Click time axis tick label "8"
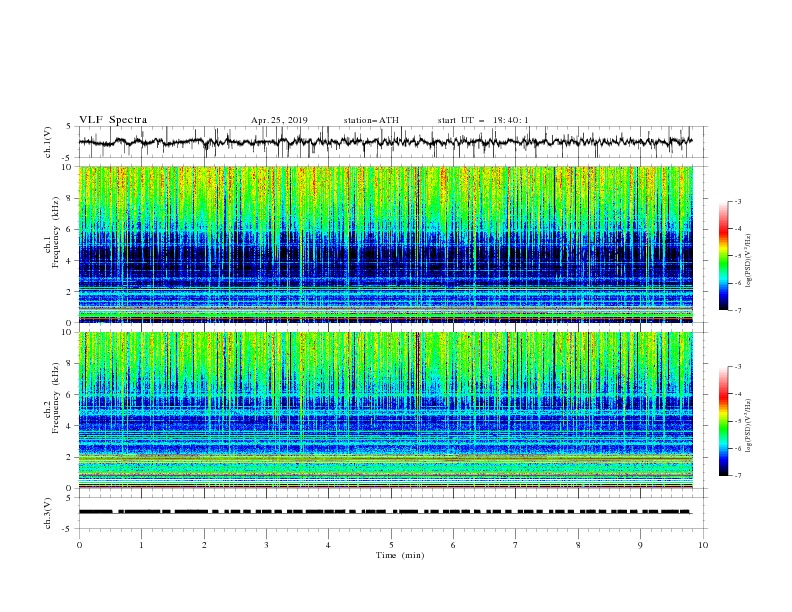The height and width of the screenshot is (612, 792). click(578, 545)
